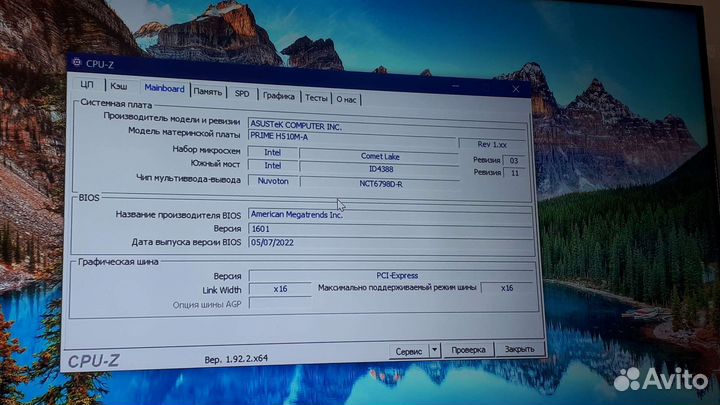Viewport: 720px width, 405px height.
Task: Click the PCI-Express version field
Action: (392, 276)
